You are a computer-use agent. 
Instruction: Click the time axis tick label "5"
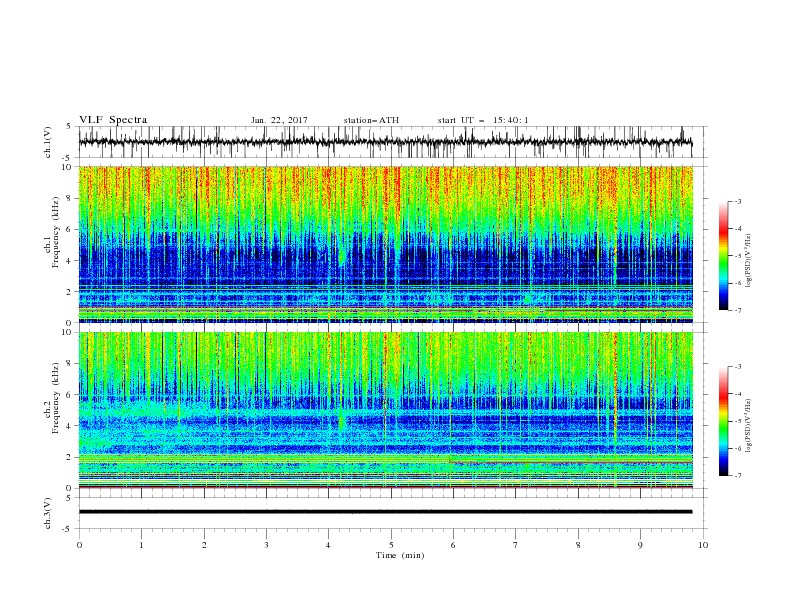[x=391, y=545]
